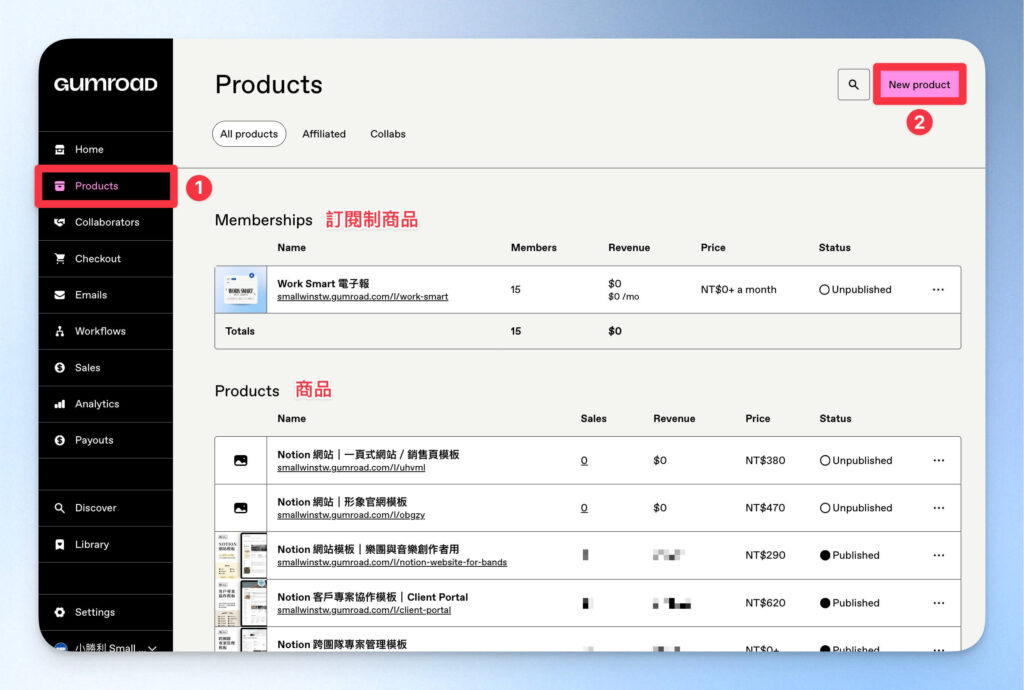Open actions menu for 樂團與音樂創作者用 product
The height and width of the screenshot is (690, 1024).
coord(938,555)
